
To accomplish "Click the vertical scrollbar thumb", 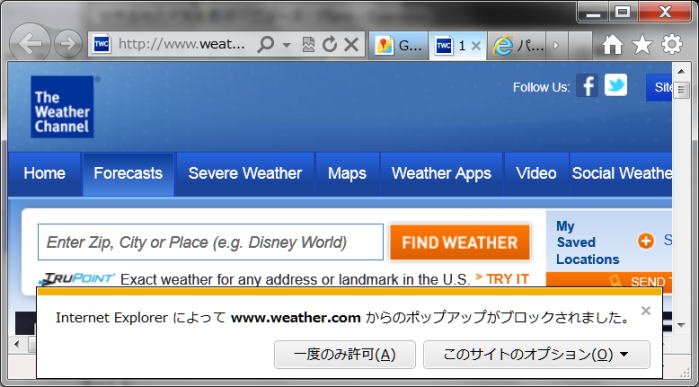I will [681, 91].
